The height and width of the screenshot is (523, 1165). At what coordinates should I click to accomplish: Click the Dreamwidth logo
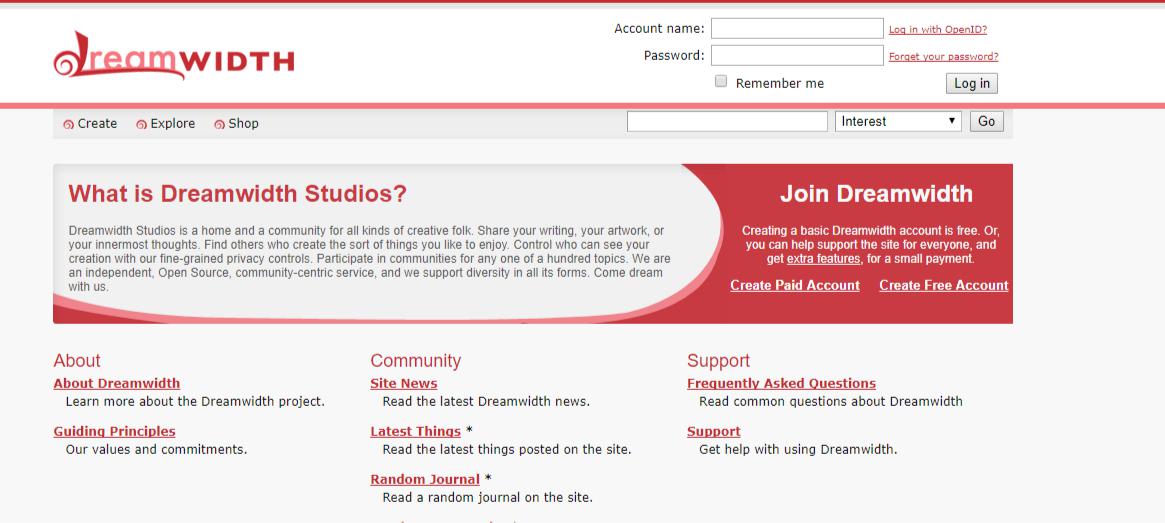(174, 55)
